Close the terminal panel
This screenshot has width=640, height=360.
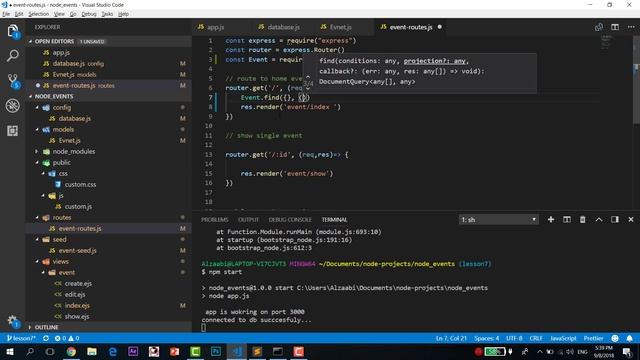[x=631, y=220]
